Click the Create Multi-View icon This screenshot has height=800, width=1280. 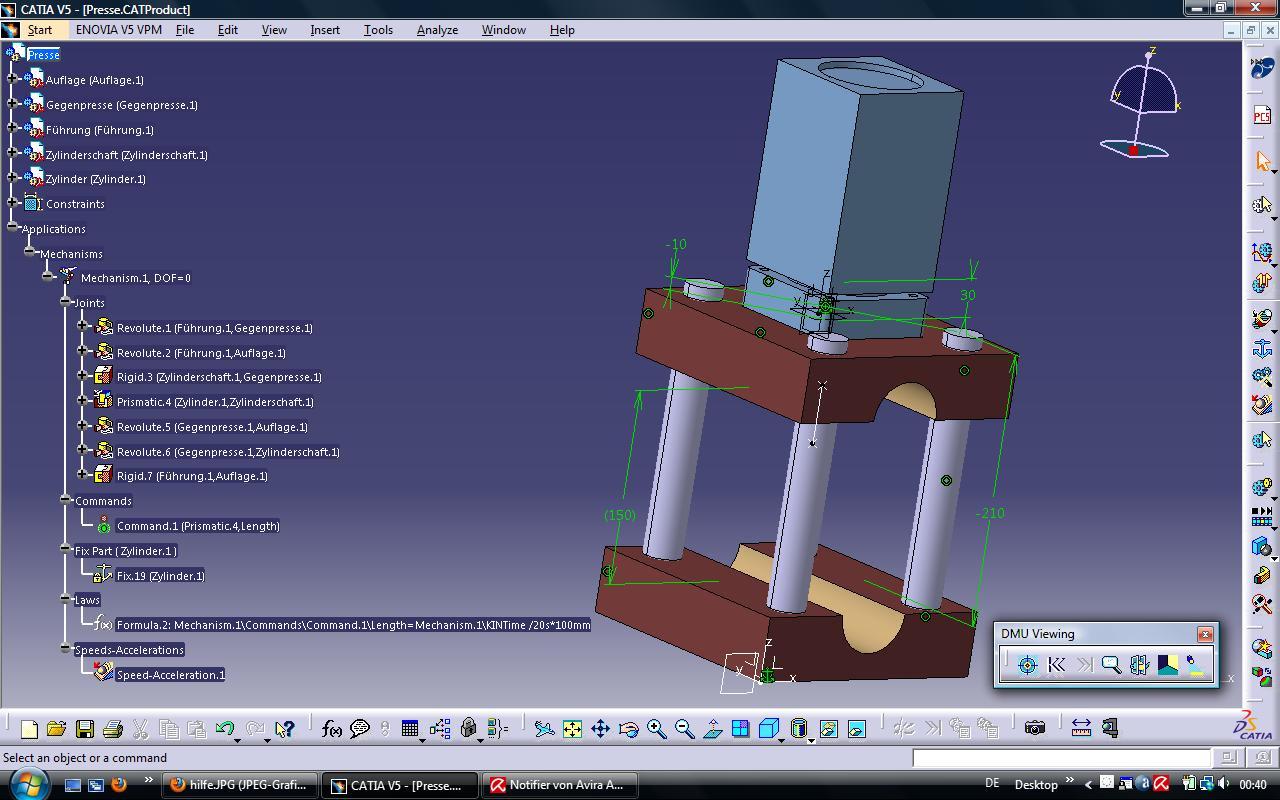pos(740,729)
